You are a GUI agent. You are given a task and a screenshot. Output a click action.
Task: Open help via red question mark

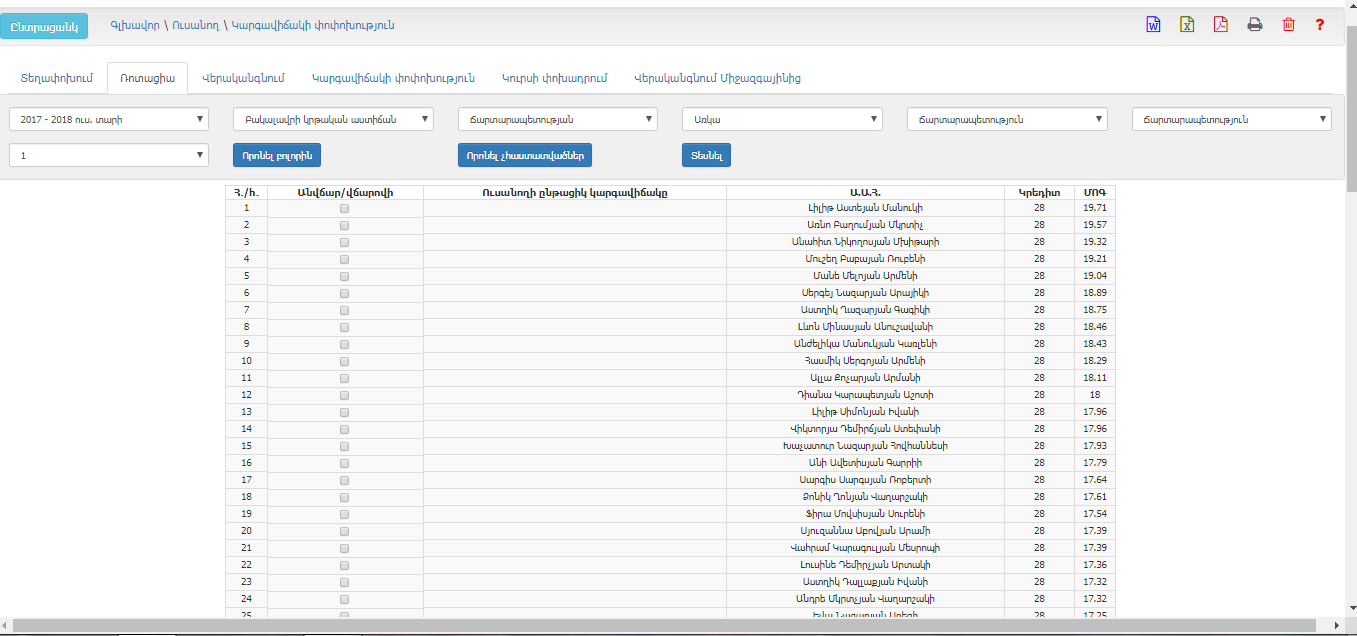point(1320,25)
